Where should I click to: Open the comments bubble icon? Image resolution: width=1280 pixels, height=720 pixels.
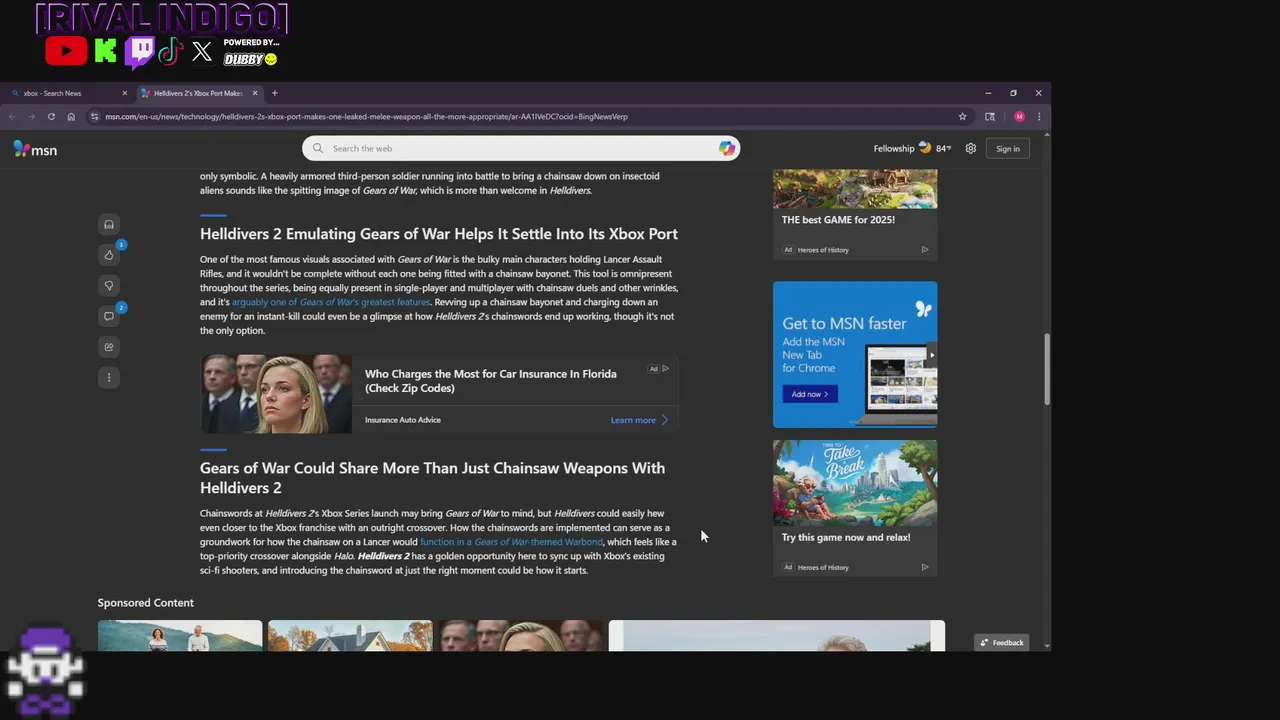109,316
